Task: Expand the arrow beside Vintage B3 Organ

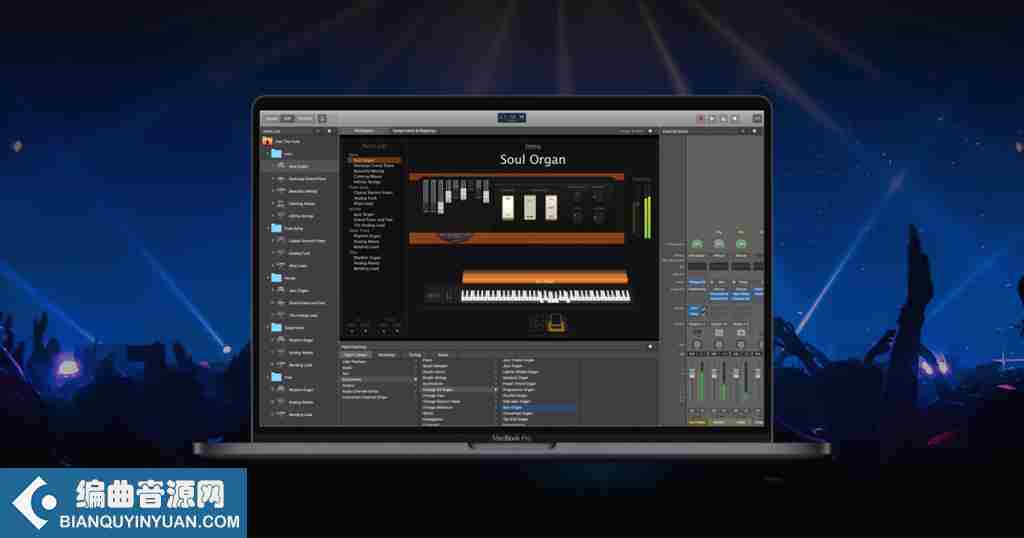Action: coord(494,390)
